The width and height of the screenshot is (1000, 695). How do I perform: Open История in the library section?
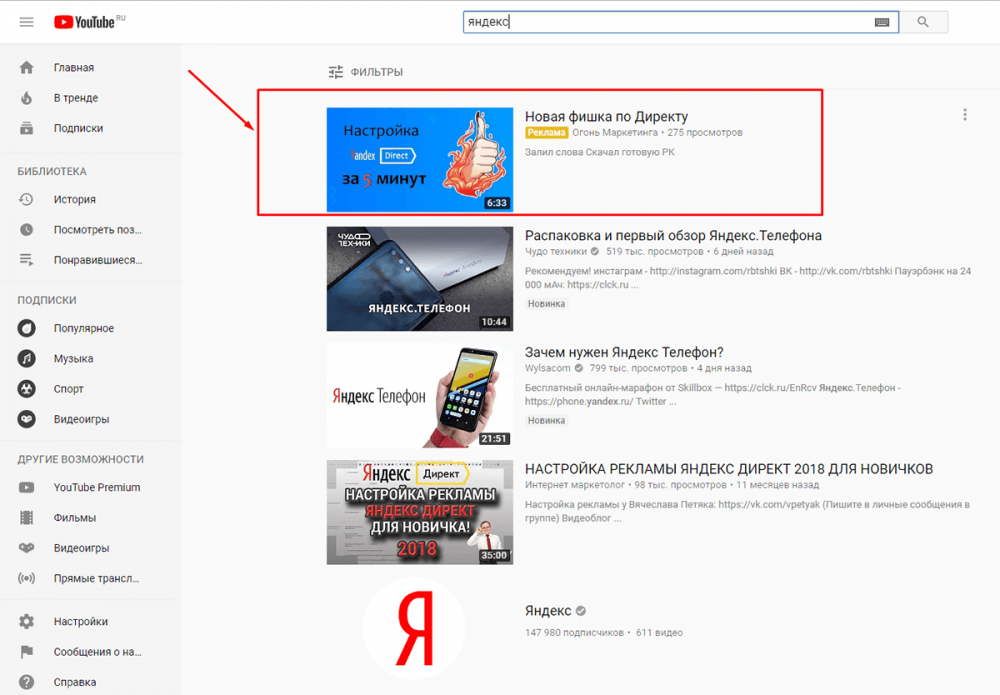[75, 200]
